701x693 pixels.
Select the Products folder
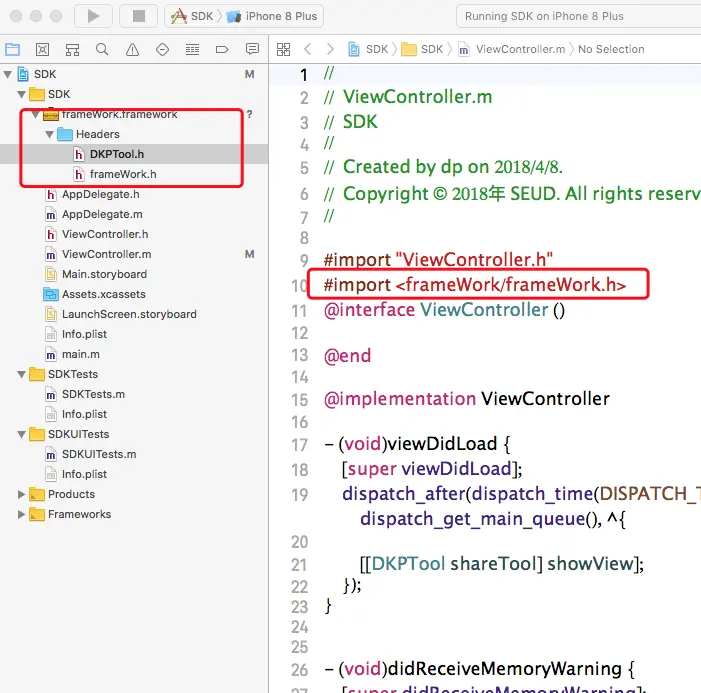pos(71,494)
